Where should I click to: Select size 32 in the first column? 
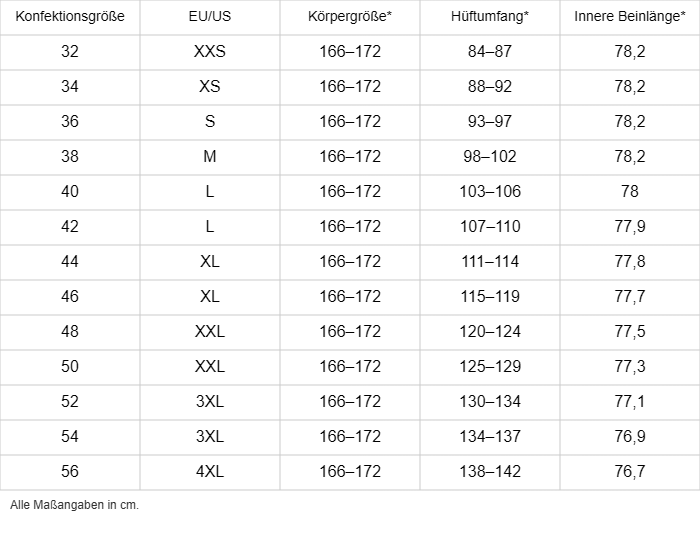70,52
